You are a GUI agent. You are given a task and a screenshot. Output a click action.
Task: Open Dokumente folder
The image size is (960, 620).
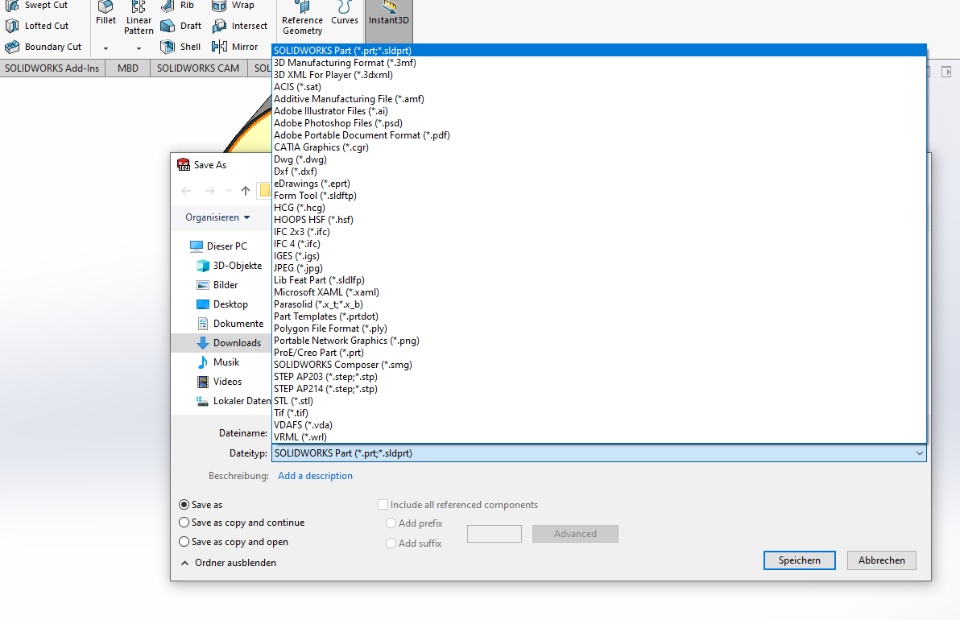[x=230, y=323]
